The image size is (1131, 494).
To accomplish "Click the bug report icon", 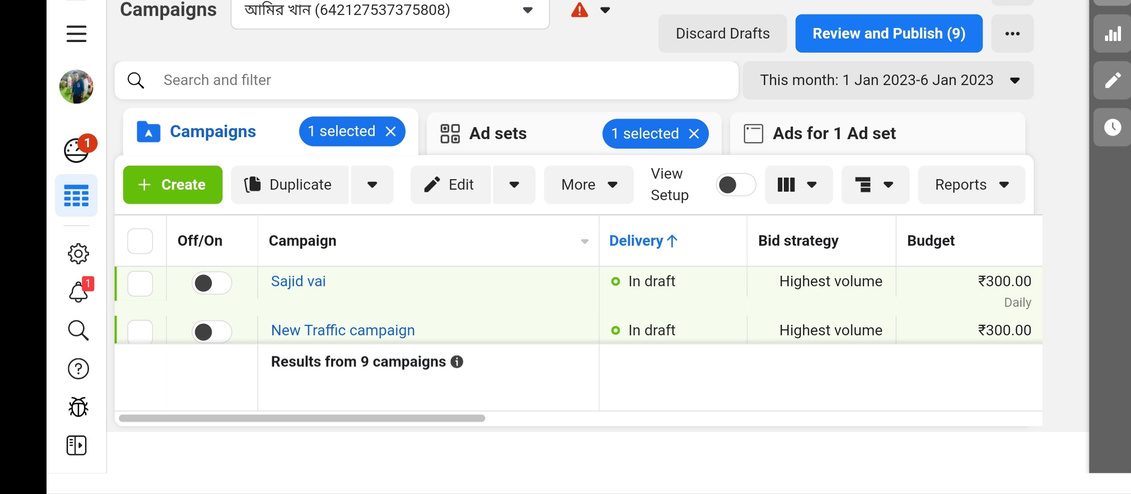I will (x=78, y=406).
